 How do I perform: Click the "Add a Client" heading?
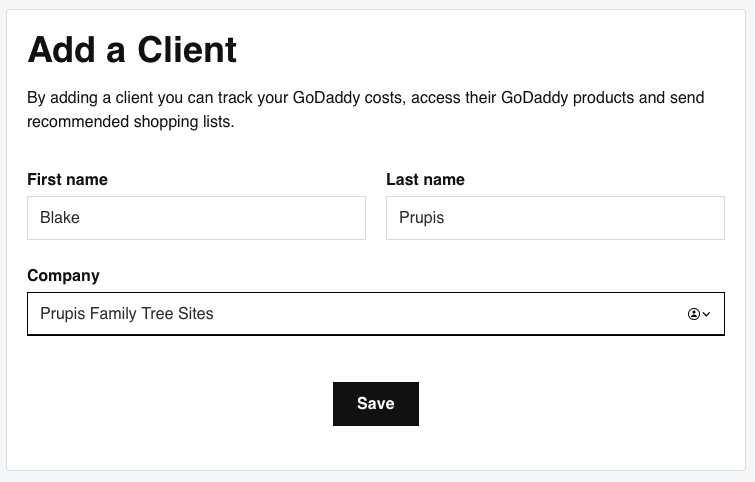[132, 50]
